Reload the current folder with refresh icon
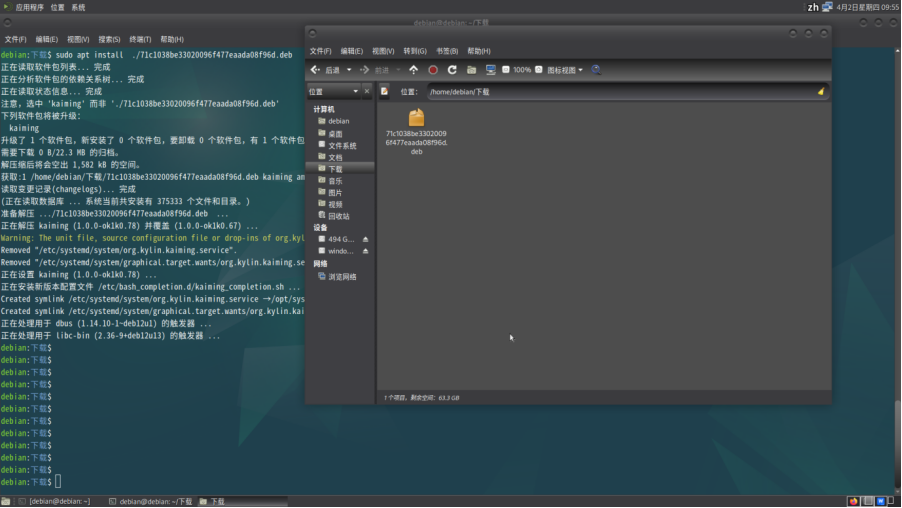The image size is (902, 508). (452, 70)
